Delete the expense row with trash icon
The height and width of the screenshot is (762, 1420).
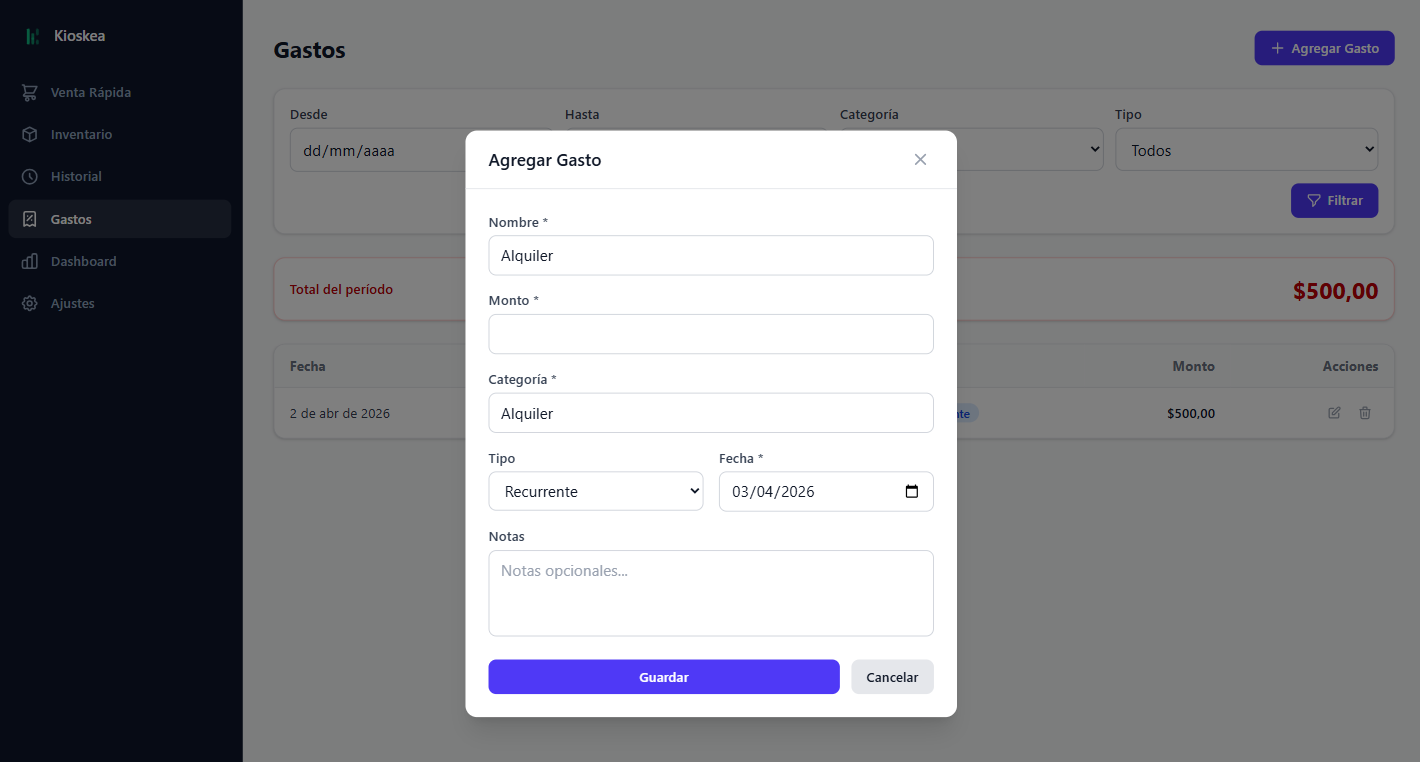(x=1365, y=413)
